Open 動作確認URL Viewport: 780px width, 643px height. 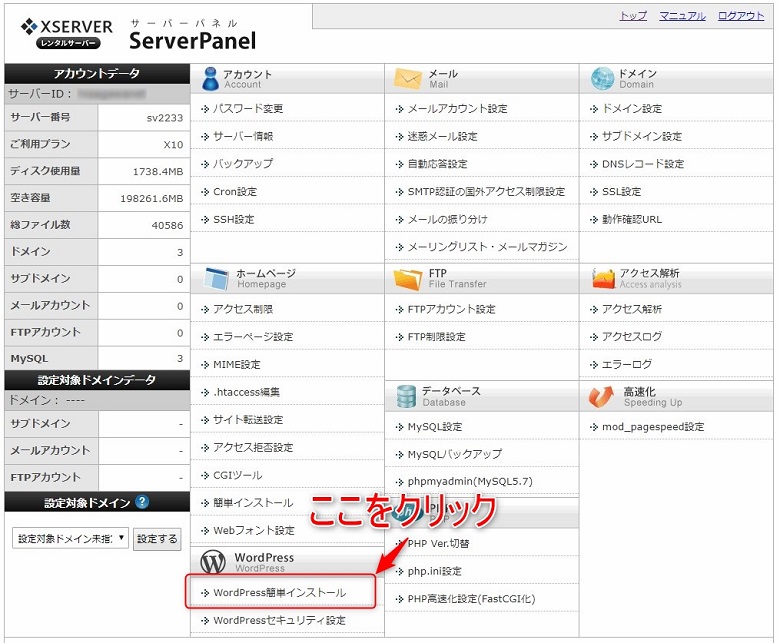point(632,219)
